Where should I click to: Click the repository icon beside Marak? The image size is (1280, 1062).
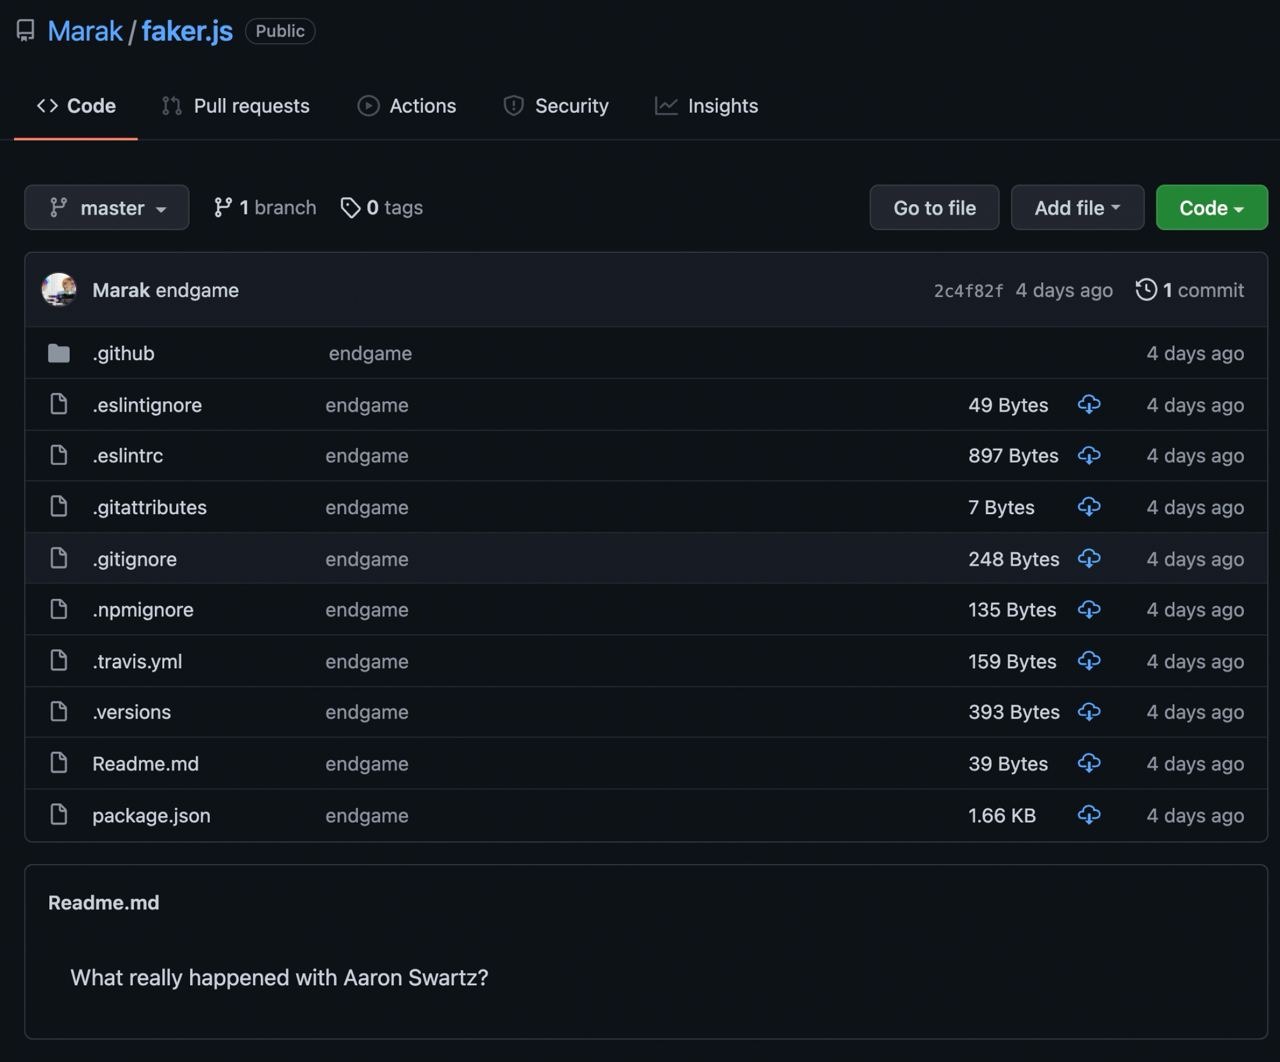(x=26, y=31)
